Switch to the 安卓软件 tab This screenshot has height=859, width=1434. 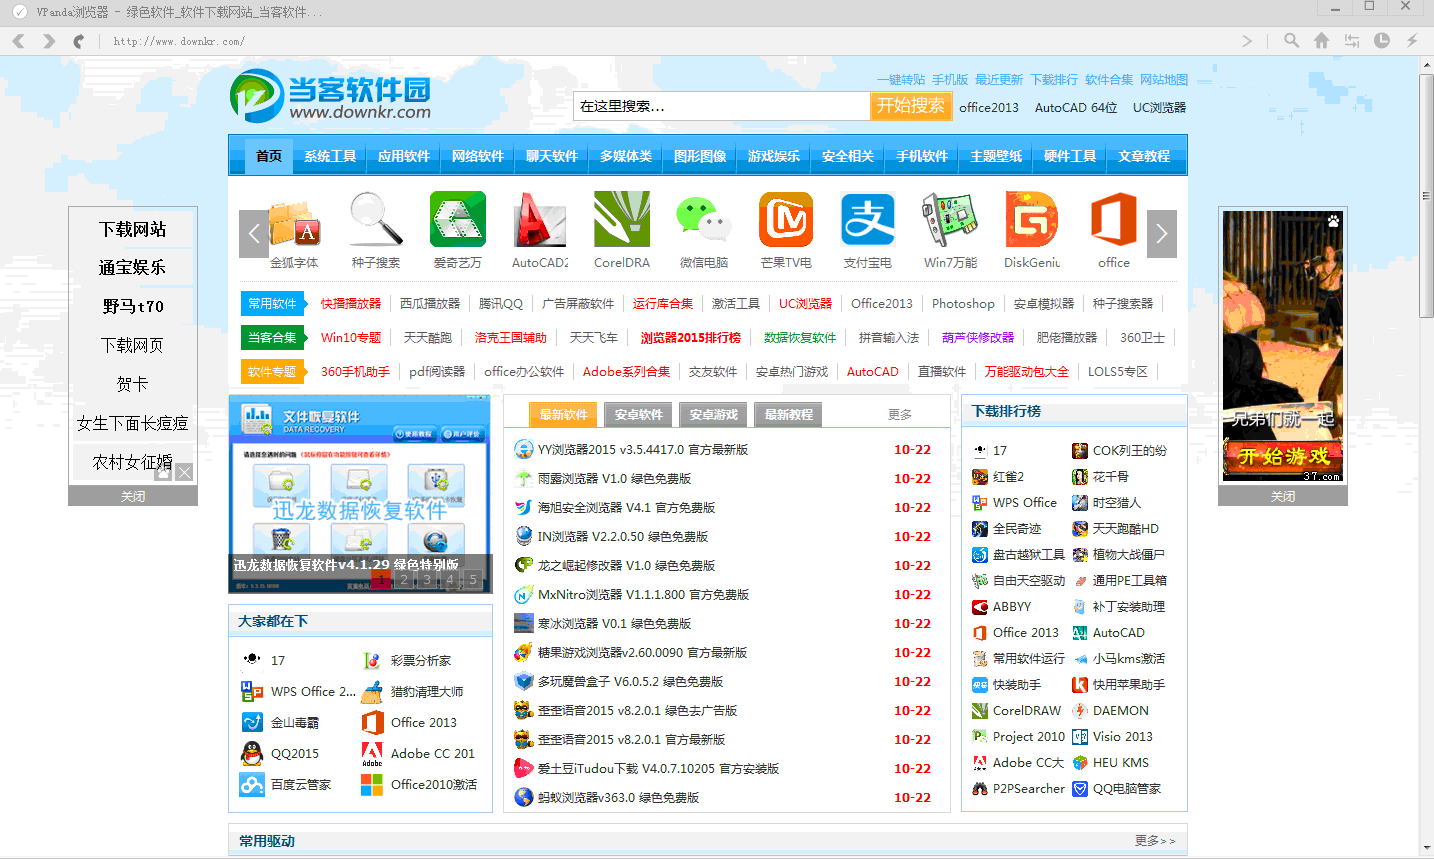point(638,414)
